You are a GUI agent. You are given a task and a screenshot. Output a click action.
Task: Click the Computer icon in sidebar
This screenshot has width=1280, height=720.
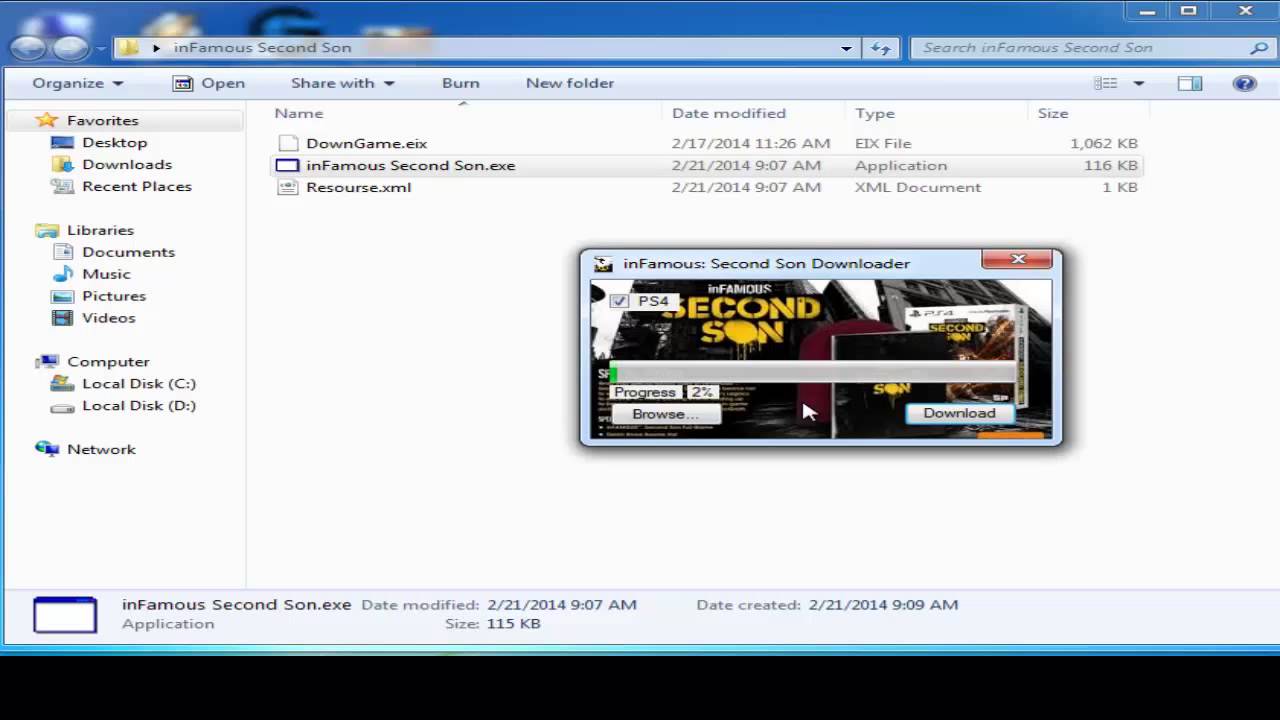(x=46, y=362)
